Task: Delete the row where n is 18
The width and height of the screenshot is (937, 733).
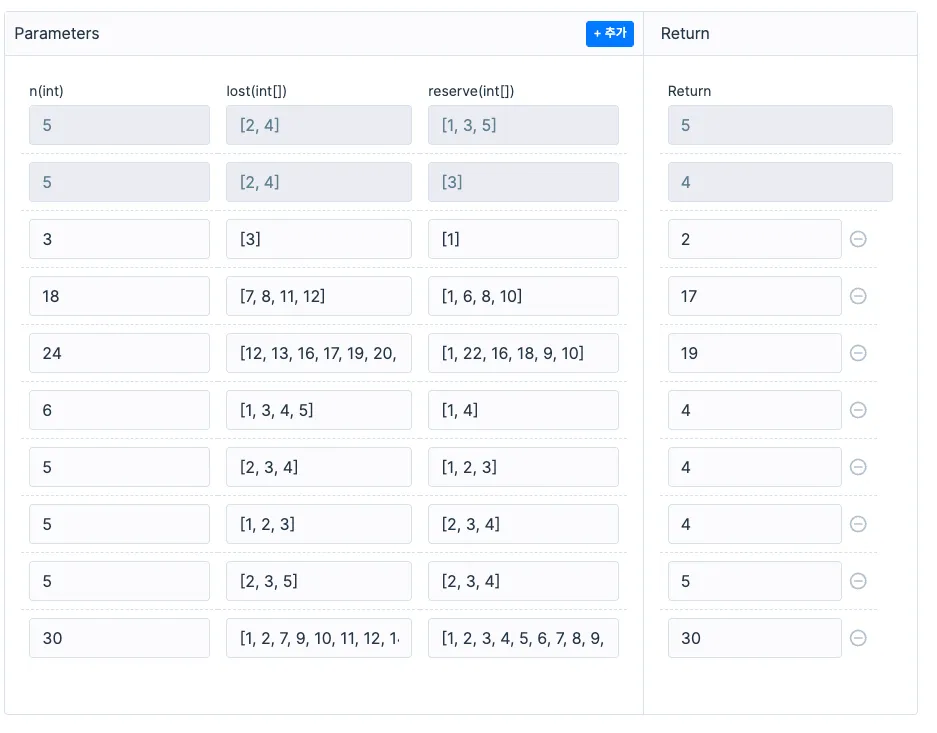Action: tap(858, 296)
